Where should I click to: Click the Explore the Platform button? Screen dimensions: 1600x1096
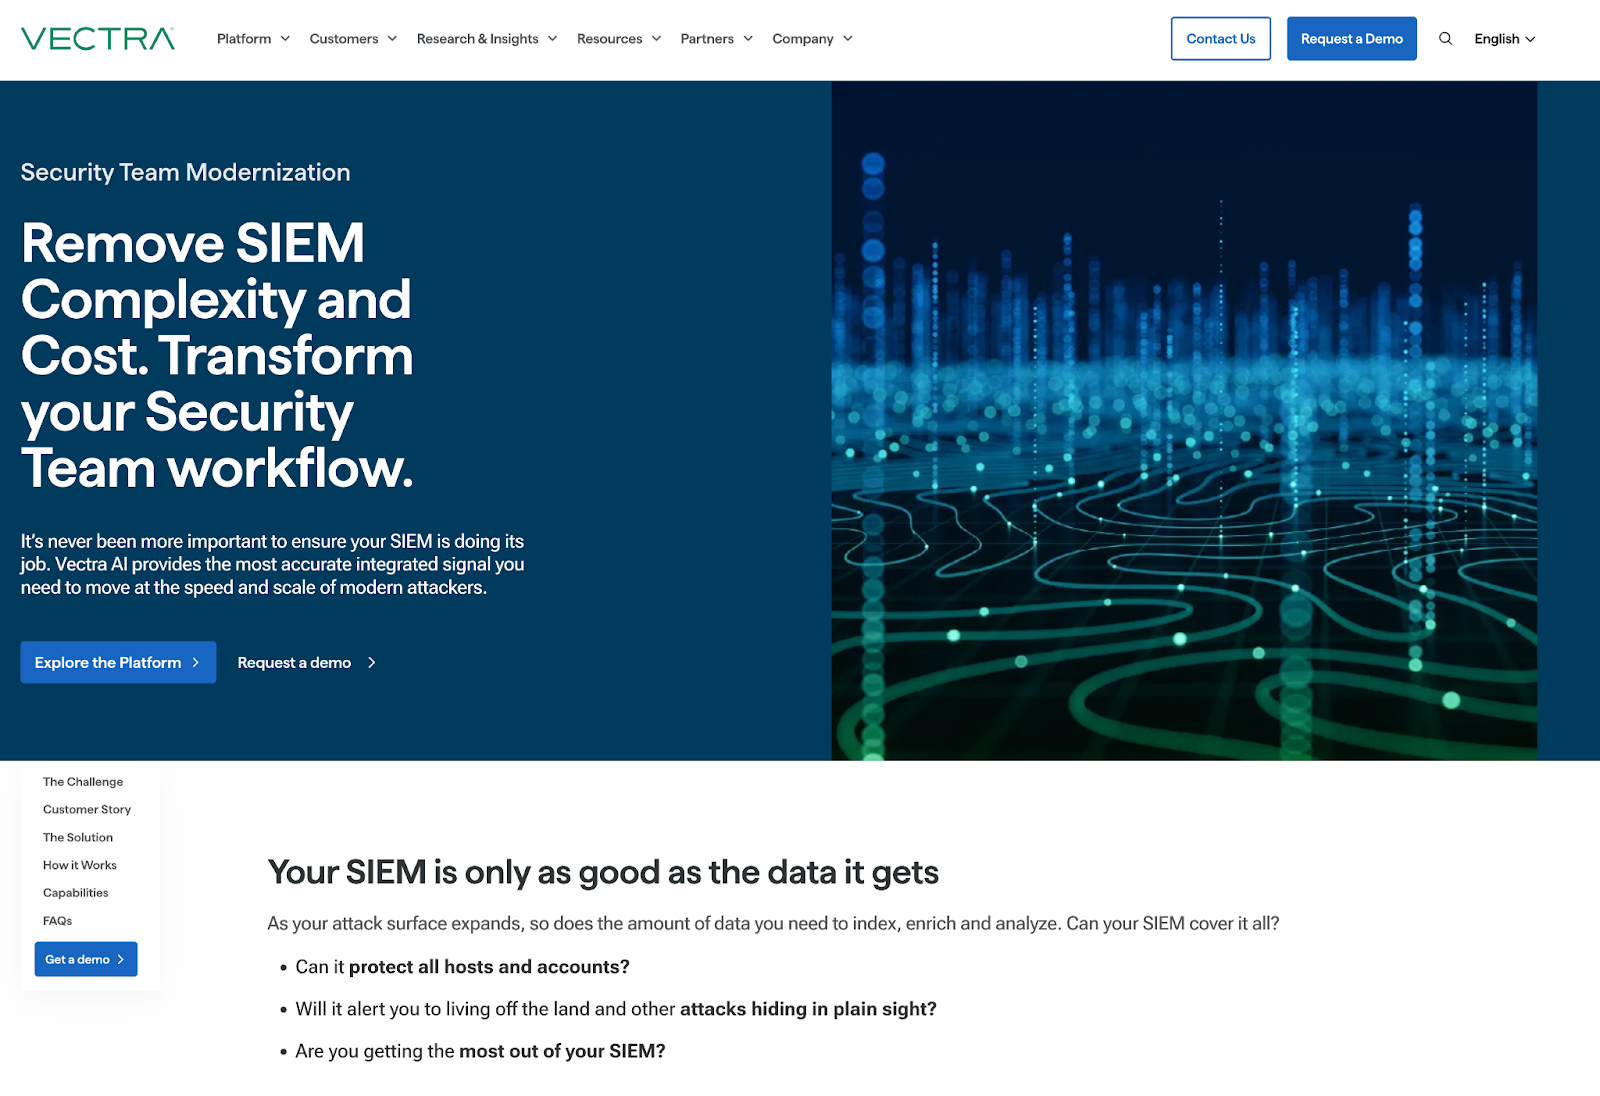(118, 662)
